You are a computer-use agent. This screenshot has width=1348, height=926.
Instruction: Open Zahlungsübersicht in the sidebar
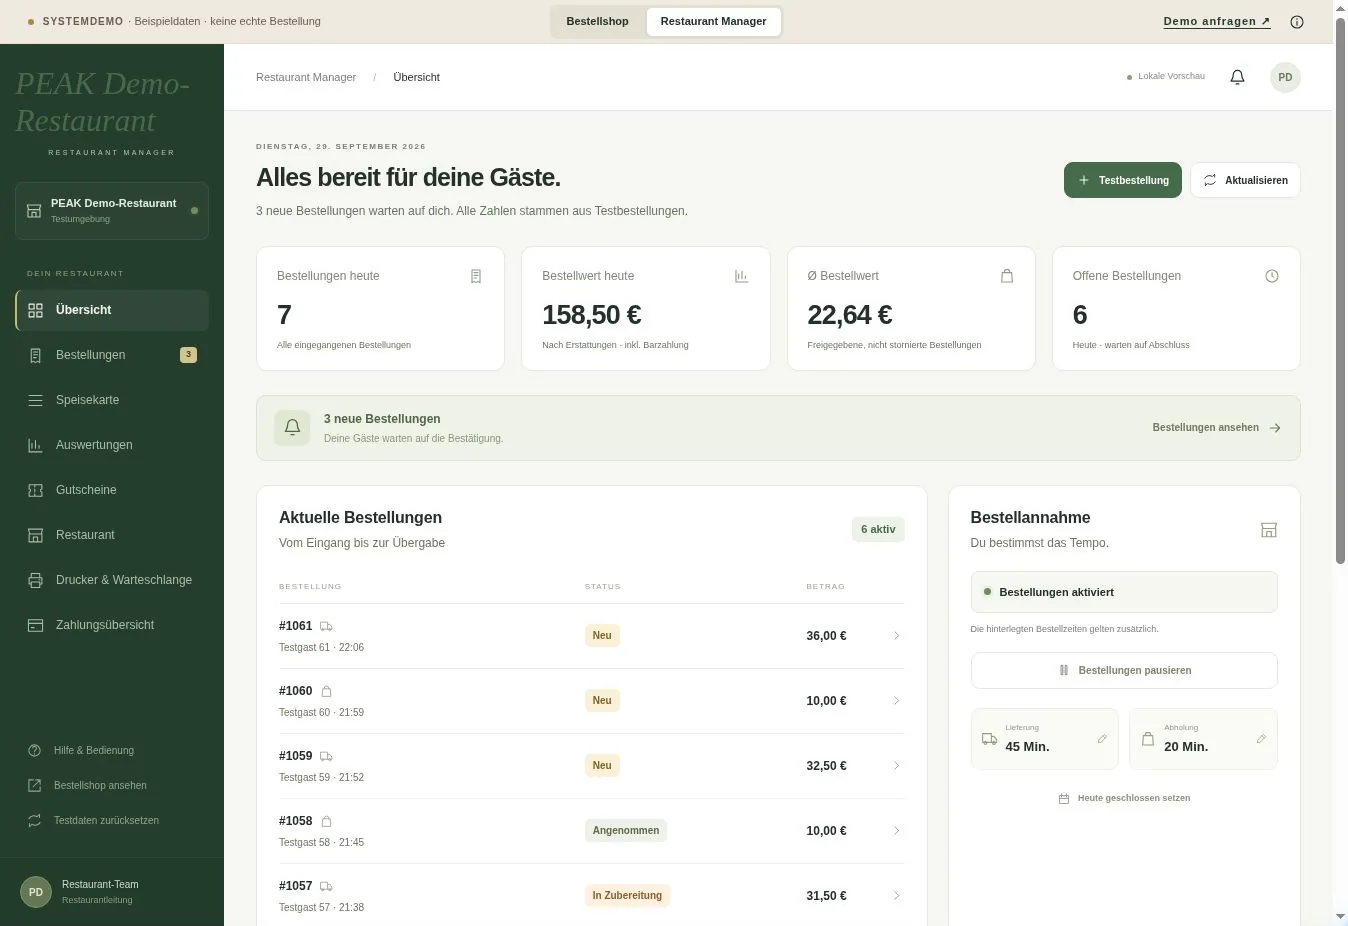pos(112,625)
